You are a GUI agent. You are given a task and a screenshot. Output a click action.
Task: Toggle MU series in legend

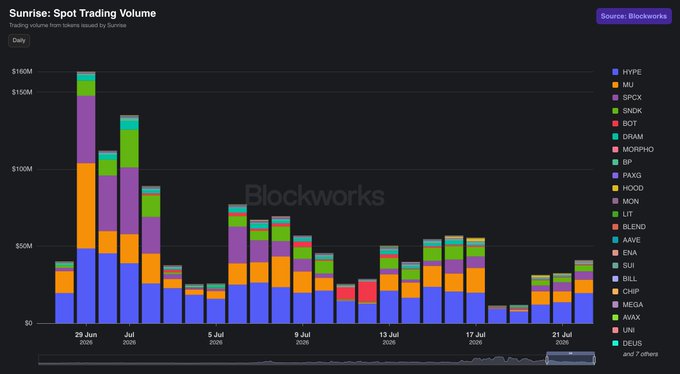tap(623, 85)
